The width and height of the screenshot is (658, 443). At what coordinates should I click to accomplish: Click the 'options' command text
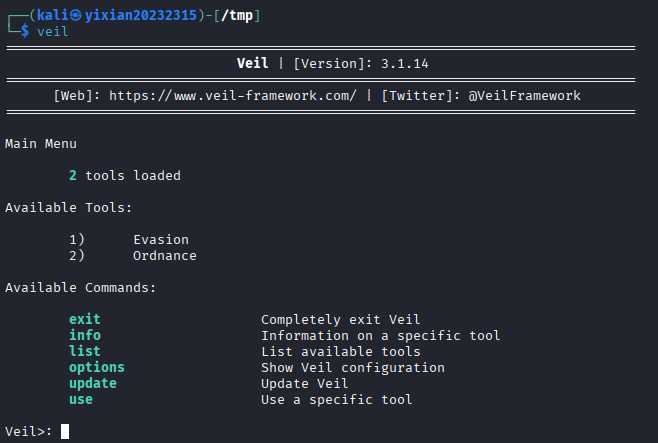point(97,368)
